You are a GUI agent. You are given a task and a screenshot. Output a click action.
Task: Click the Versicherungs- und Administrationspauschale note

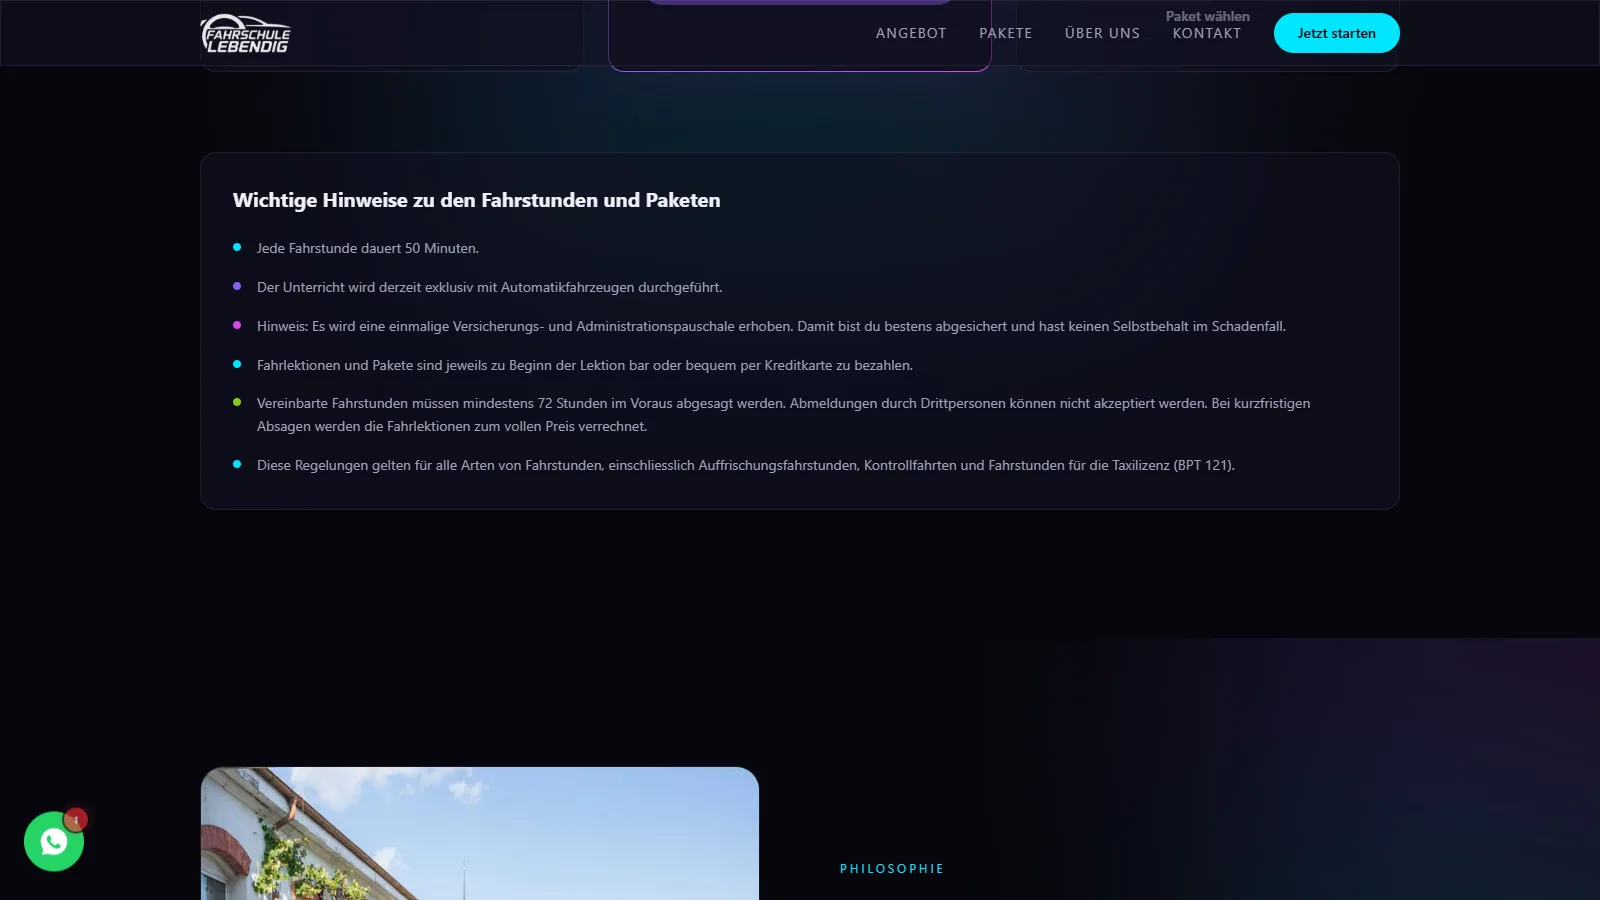tap(771, 326)
